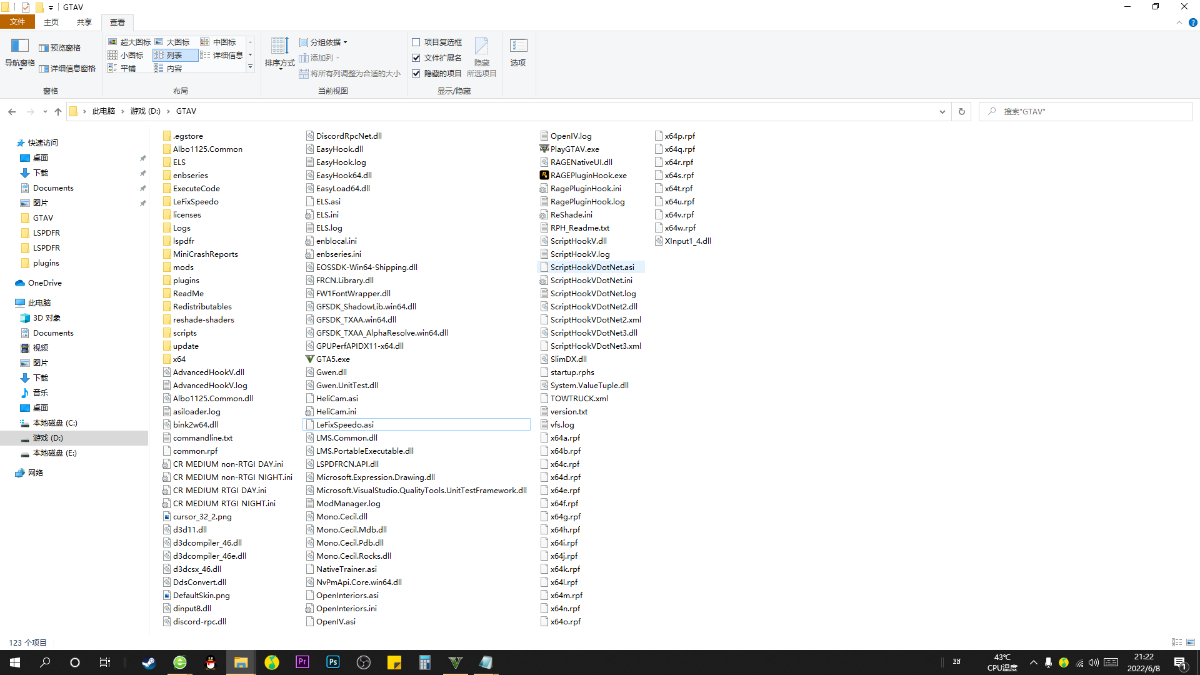Toggle the 预览窗格 preview pane

(60, 47)
